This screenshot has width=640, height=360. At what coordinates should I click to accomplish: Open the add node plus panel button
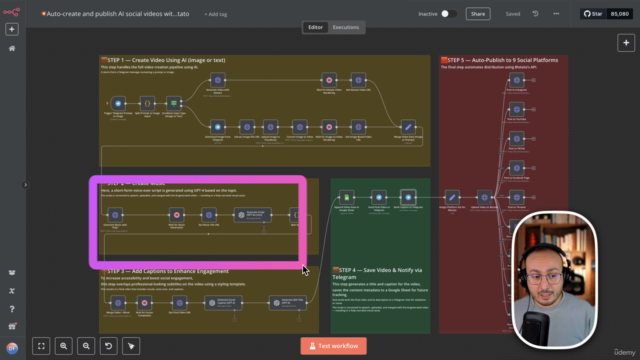point(626,43)
